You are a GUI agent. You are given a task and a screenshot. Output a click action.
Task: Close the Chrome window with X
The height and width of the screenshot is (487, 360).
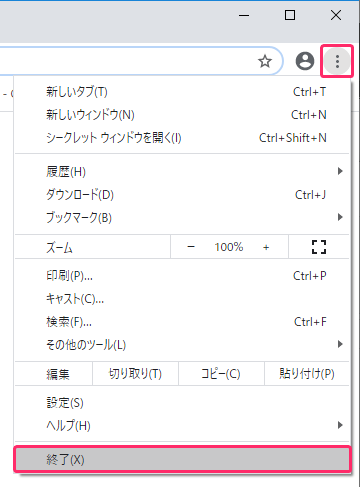pos(336,15)
